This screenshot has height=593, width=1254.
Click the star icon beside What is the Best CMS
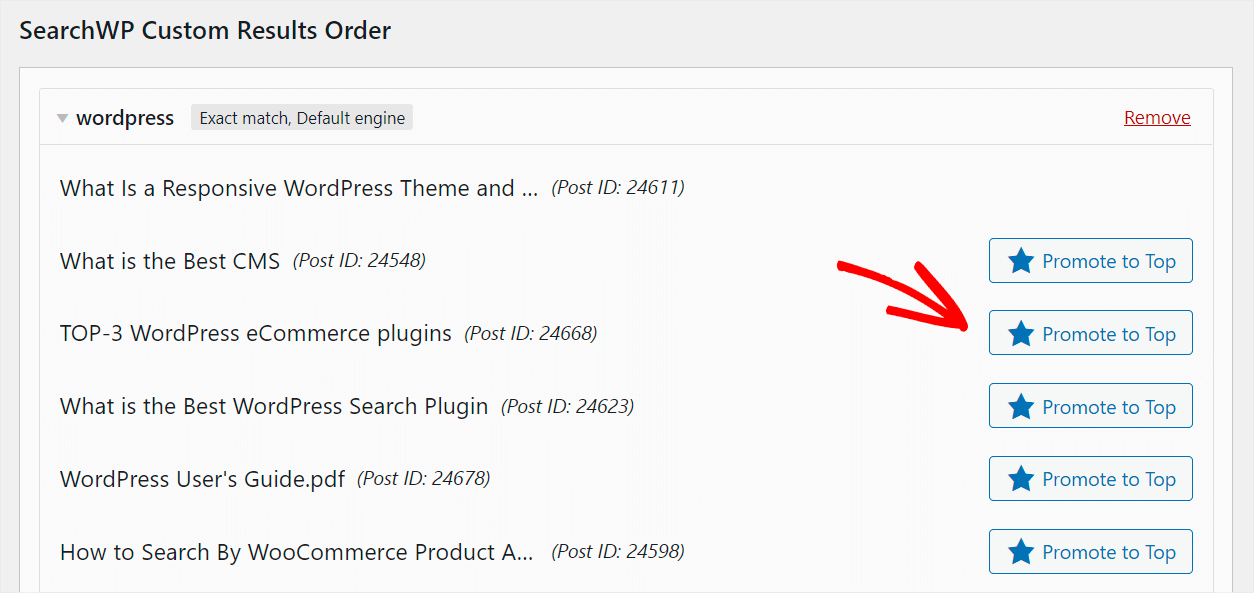click(x=1021, y=261)
